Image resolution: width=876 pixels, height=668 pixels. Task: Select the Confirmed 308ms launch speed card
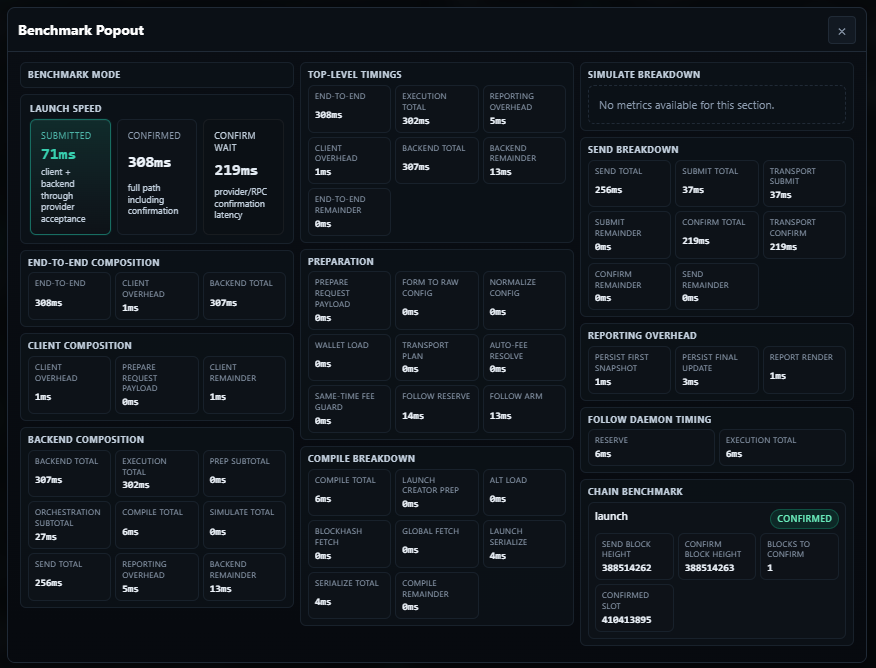[157, 176]
